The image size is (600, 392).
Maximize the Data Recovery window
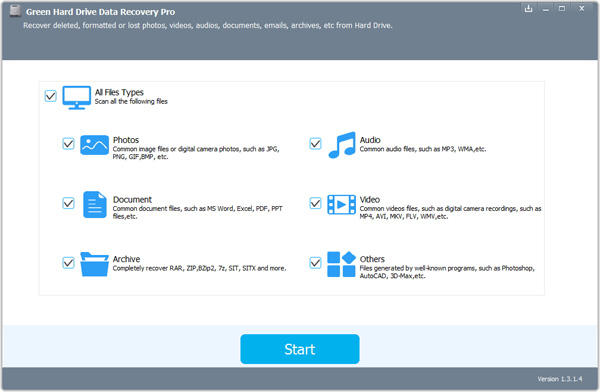point(562,8)
